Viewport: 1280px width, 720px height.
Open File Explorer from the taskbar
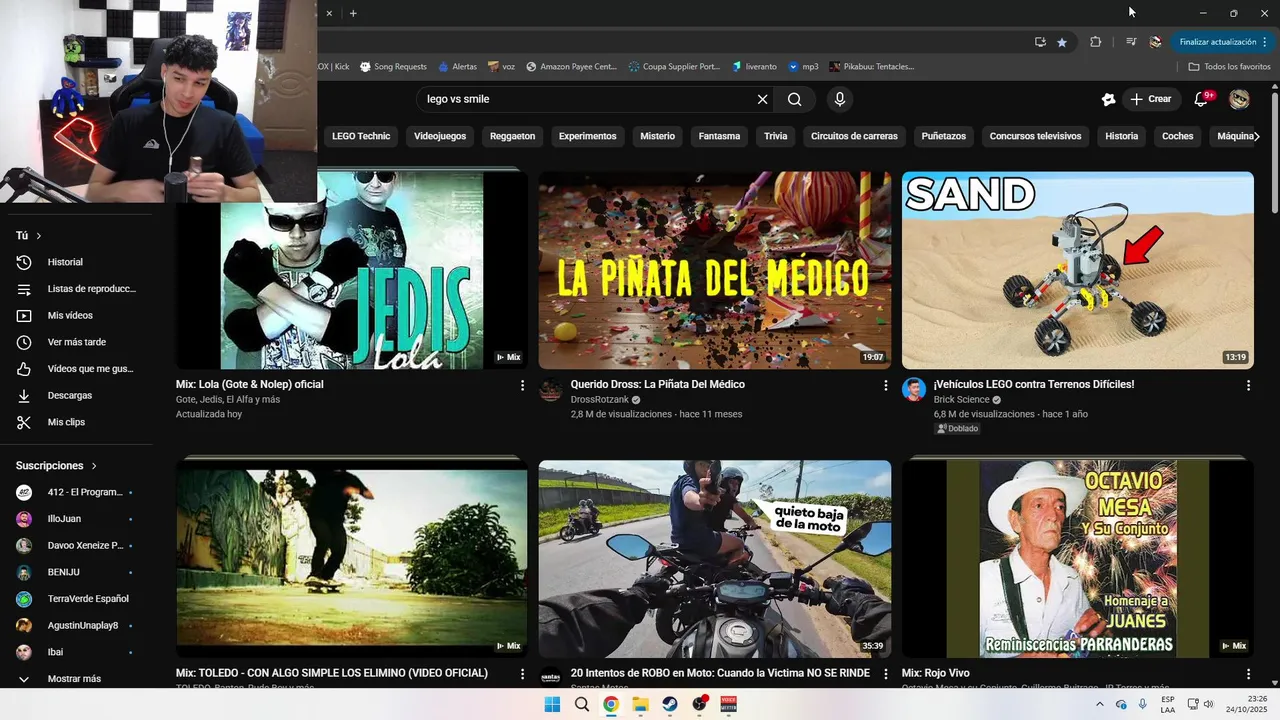coord(640,704)
